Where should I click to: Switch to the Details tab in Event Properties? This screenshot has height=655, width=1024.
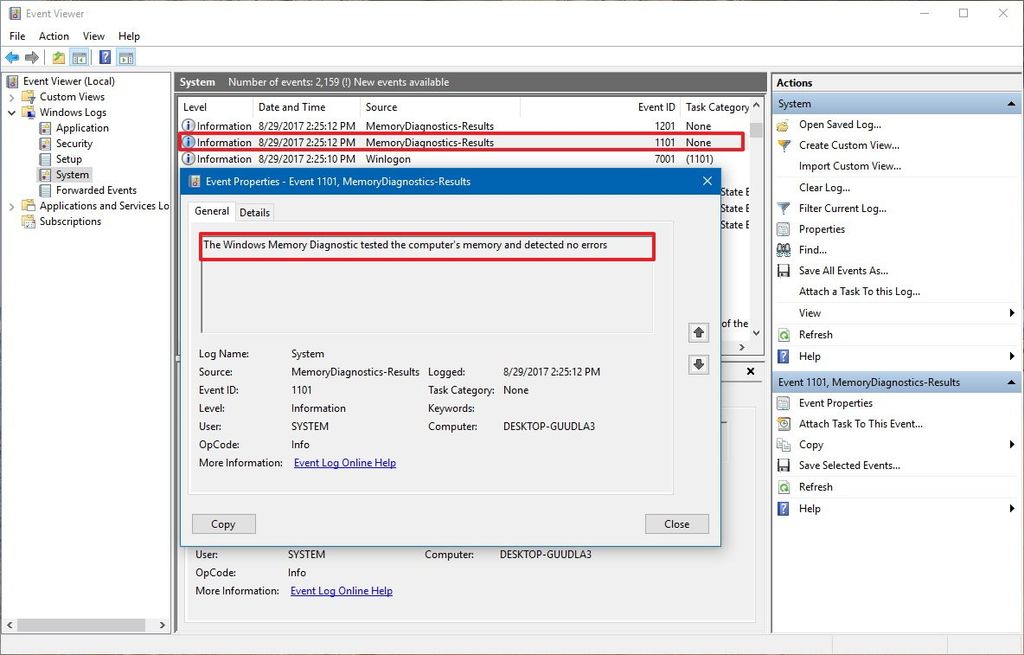pos(255,212)
